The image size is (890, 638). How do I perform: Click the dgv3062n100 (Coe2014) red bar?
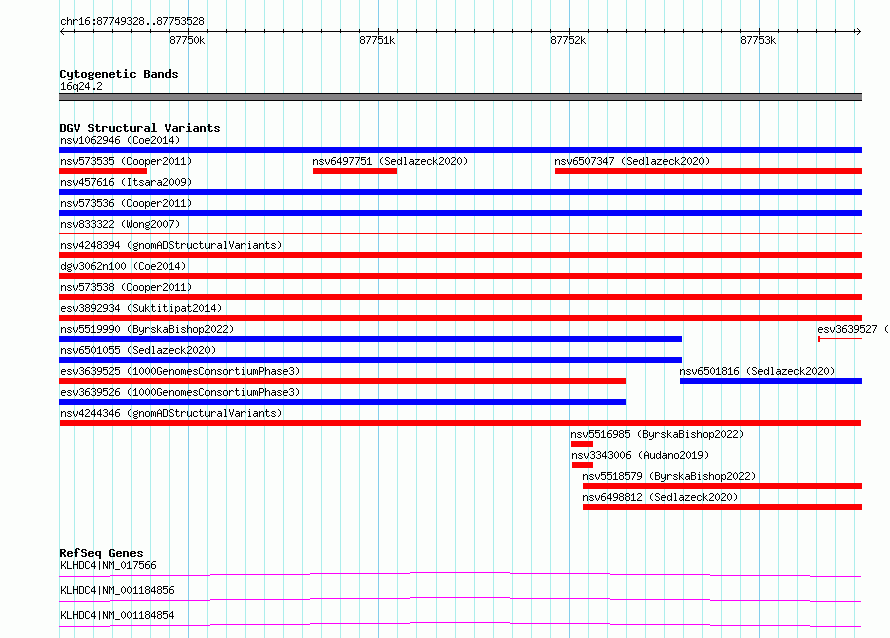pyautogui.click(x=460, y=276)
